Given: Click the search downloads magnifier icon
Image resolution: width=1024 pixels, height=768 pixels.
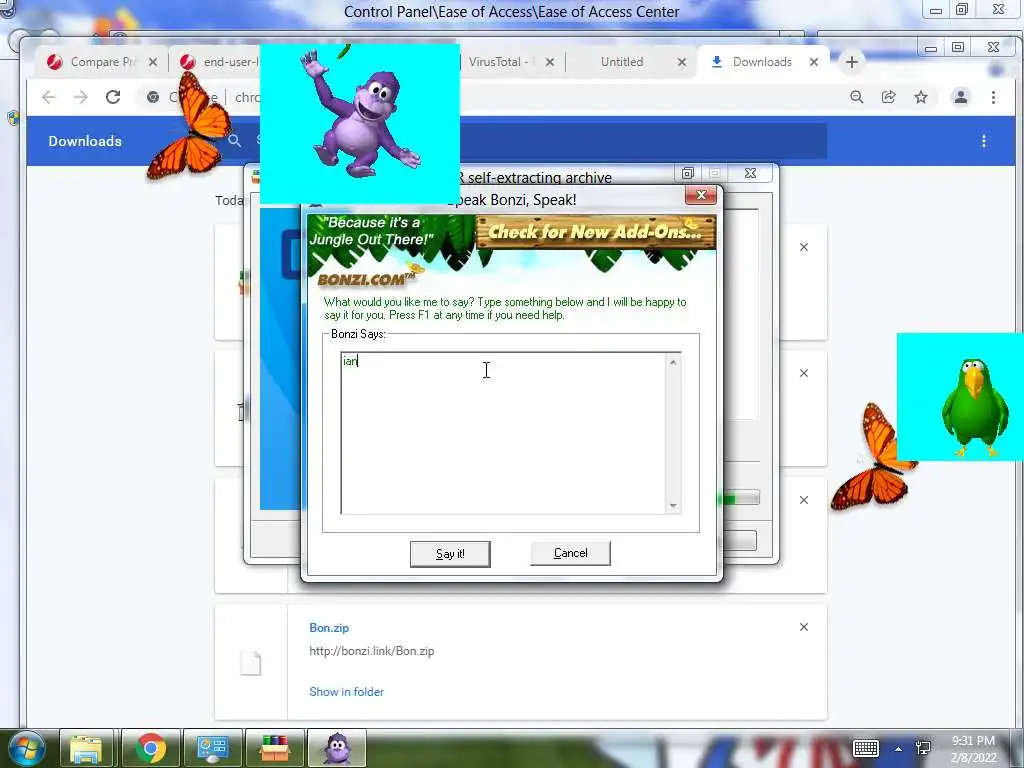Looking at the screenshot, I should (234, 140).
